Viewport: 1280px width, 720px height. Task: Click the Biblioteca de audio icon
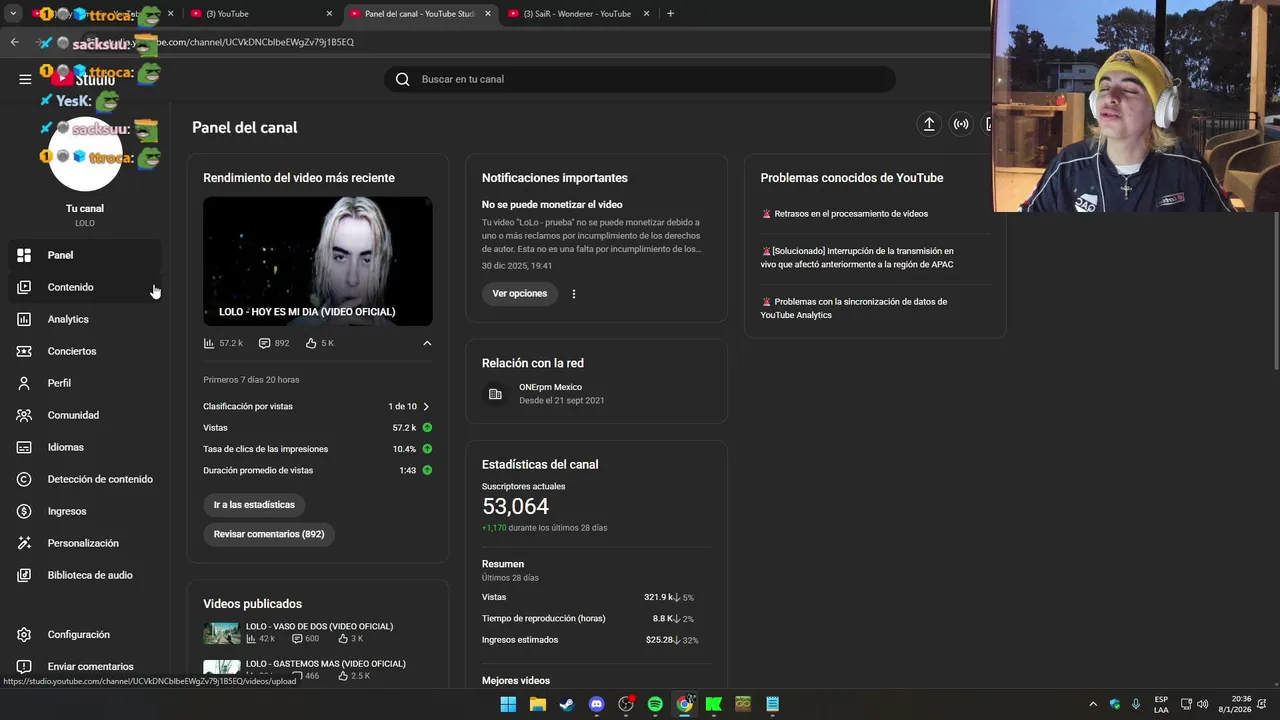[x=24, y=575]
